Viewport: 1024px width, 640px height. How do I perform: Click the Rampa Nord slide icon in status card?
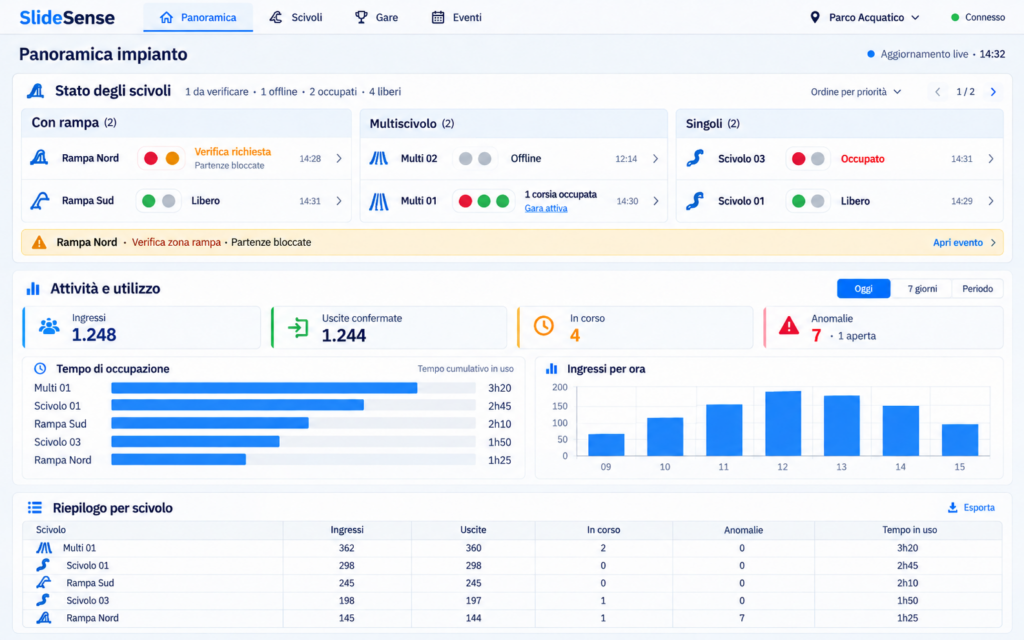click(39, 157)
